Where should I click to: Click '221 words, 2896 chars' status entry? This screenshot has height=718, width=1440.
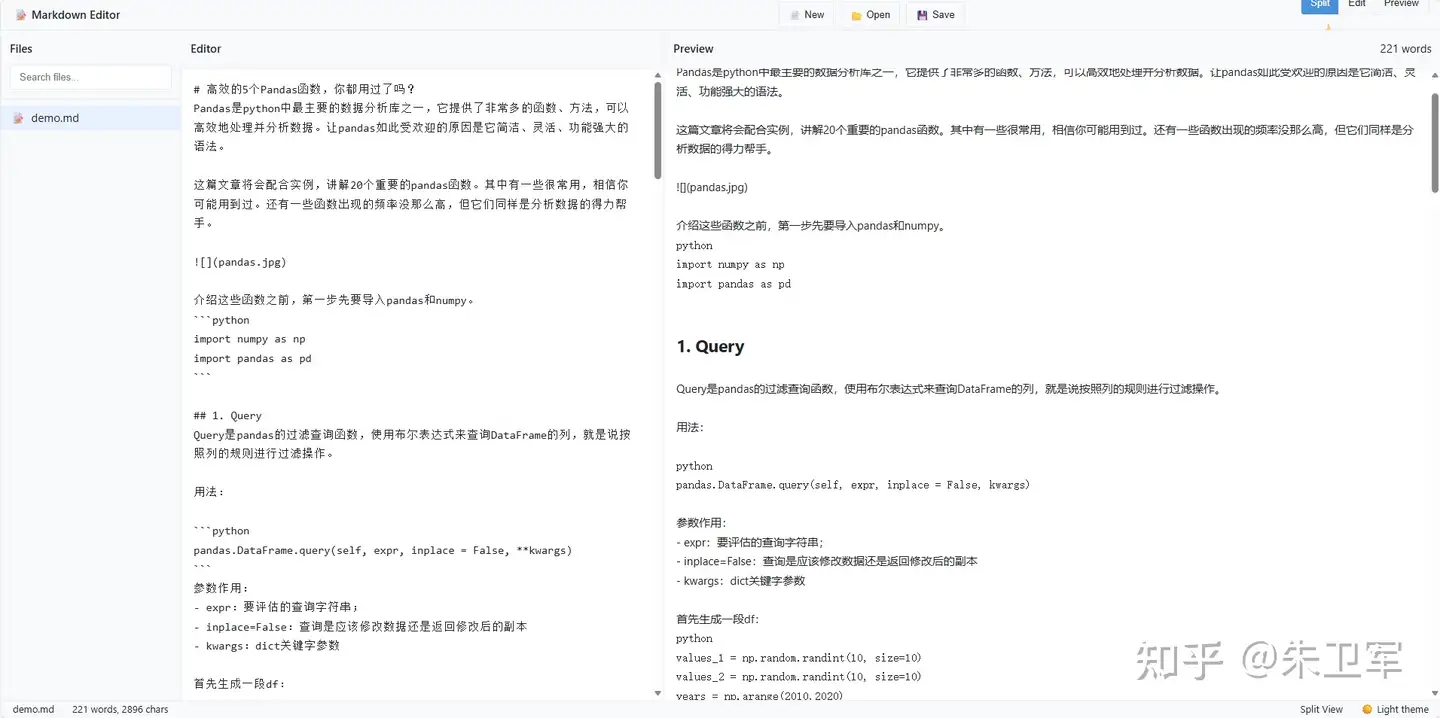coord(120,709)
